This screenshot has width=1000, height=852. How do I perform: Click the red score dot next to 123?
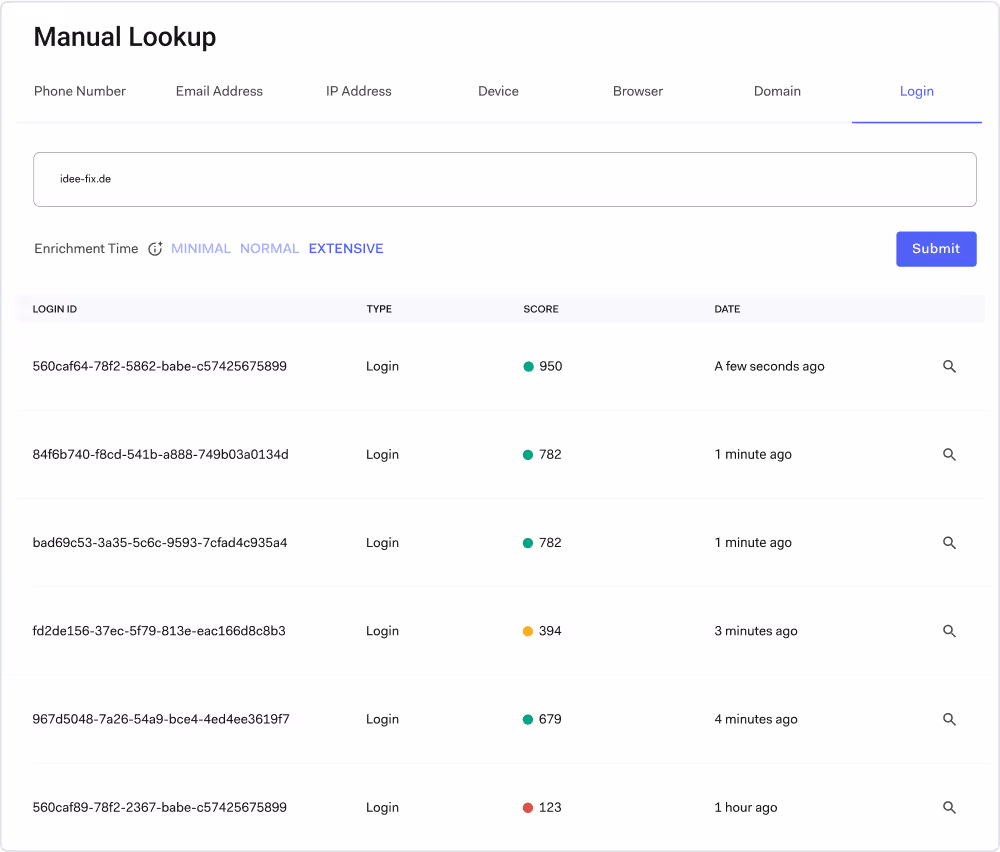click(x=527, y=807)
